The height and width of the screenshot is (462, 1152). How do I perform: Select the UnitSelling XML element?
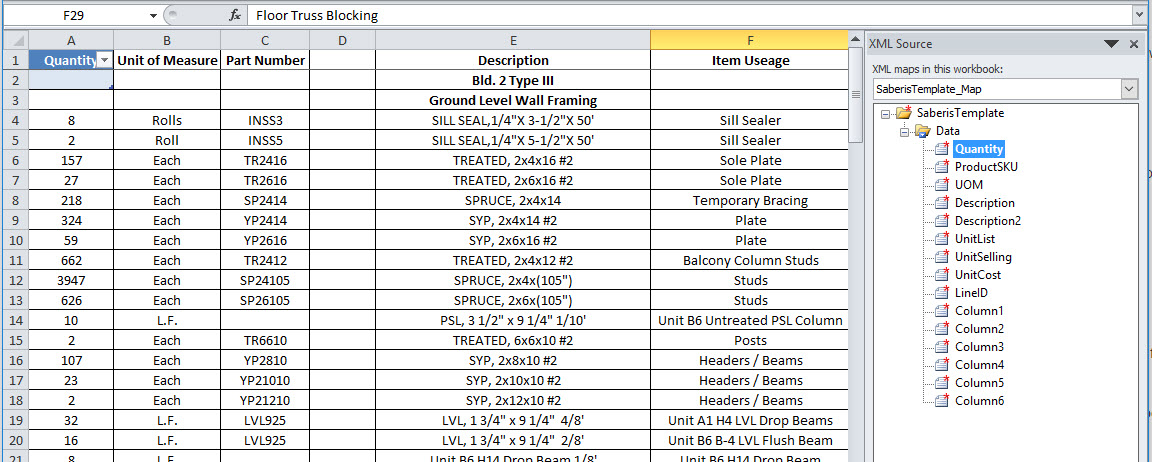[x=983, y=257]
